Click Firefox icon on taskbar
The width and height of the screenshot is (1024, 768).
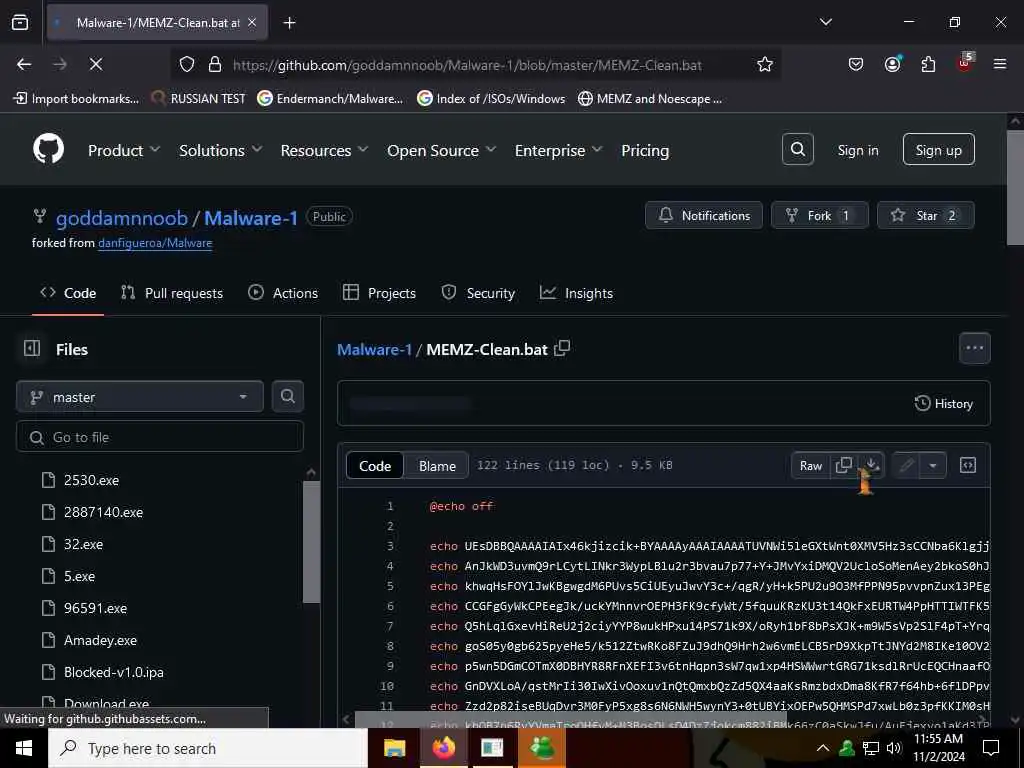[x=443, y=748]
